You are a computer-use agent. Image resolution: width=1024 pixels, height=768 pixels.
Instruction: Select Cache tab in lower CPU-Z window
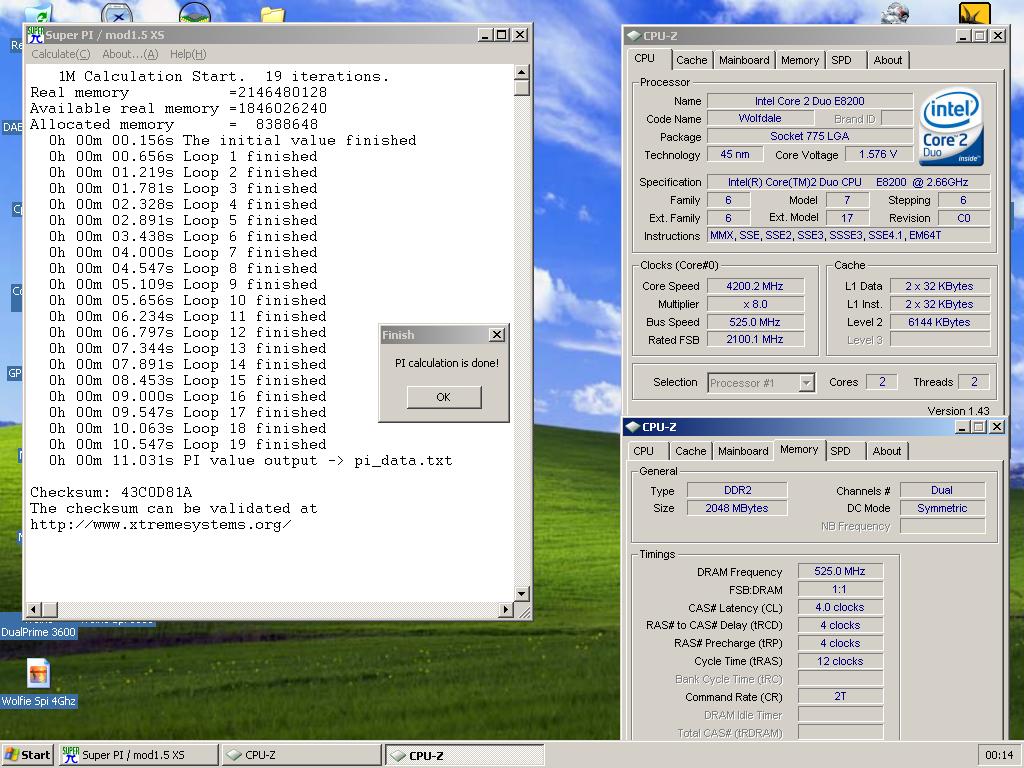pos(690,451)
